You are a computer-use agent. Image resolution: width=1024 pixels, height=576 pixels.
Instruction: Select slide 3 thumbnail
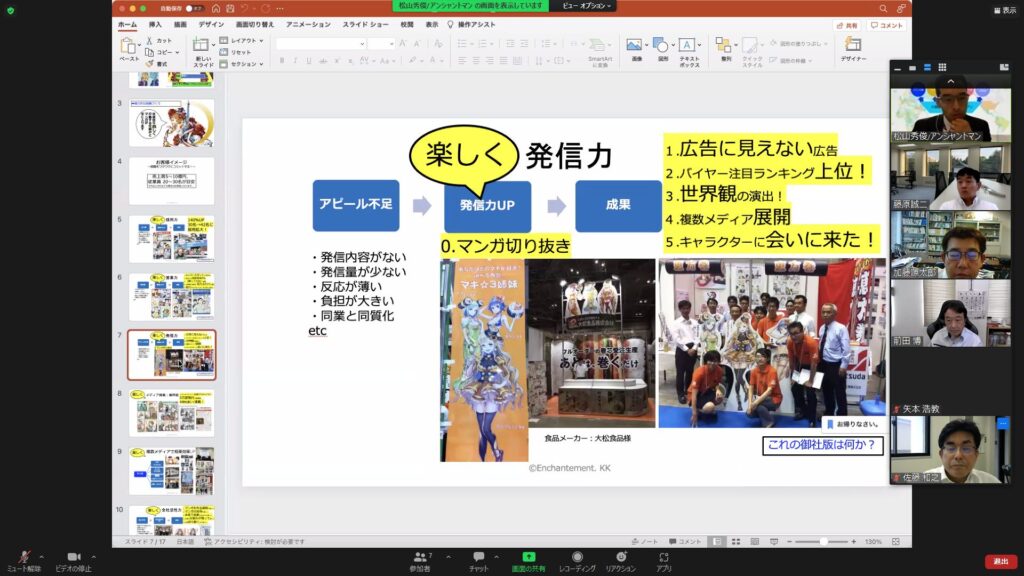coord(172,123)
